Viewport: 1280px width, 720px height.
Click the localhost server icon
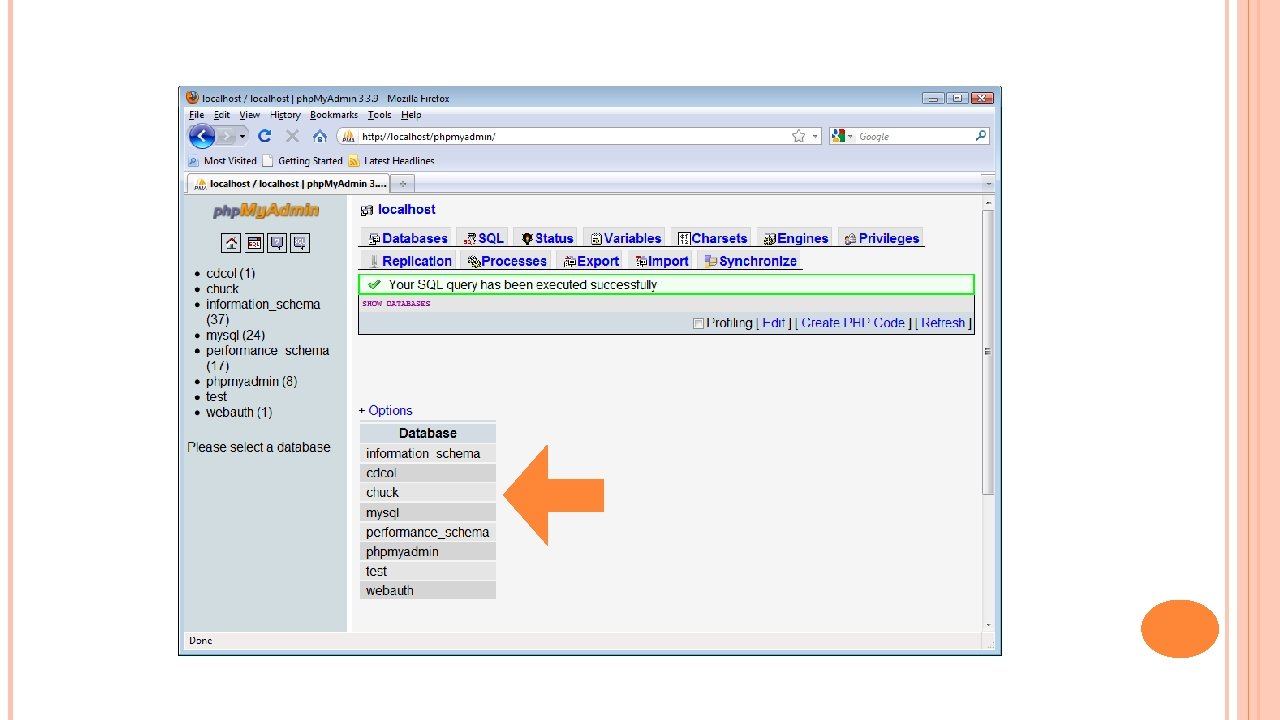(x=366, y=210)
